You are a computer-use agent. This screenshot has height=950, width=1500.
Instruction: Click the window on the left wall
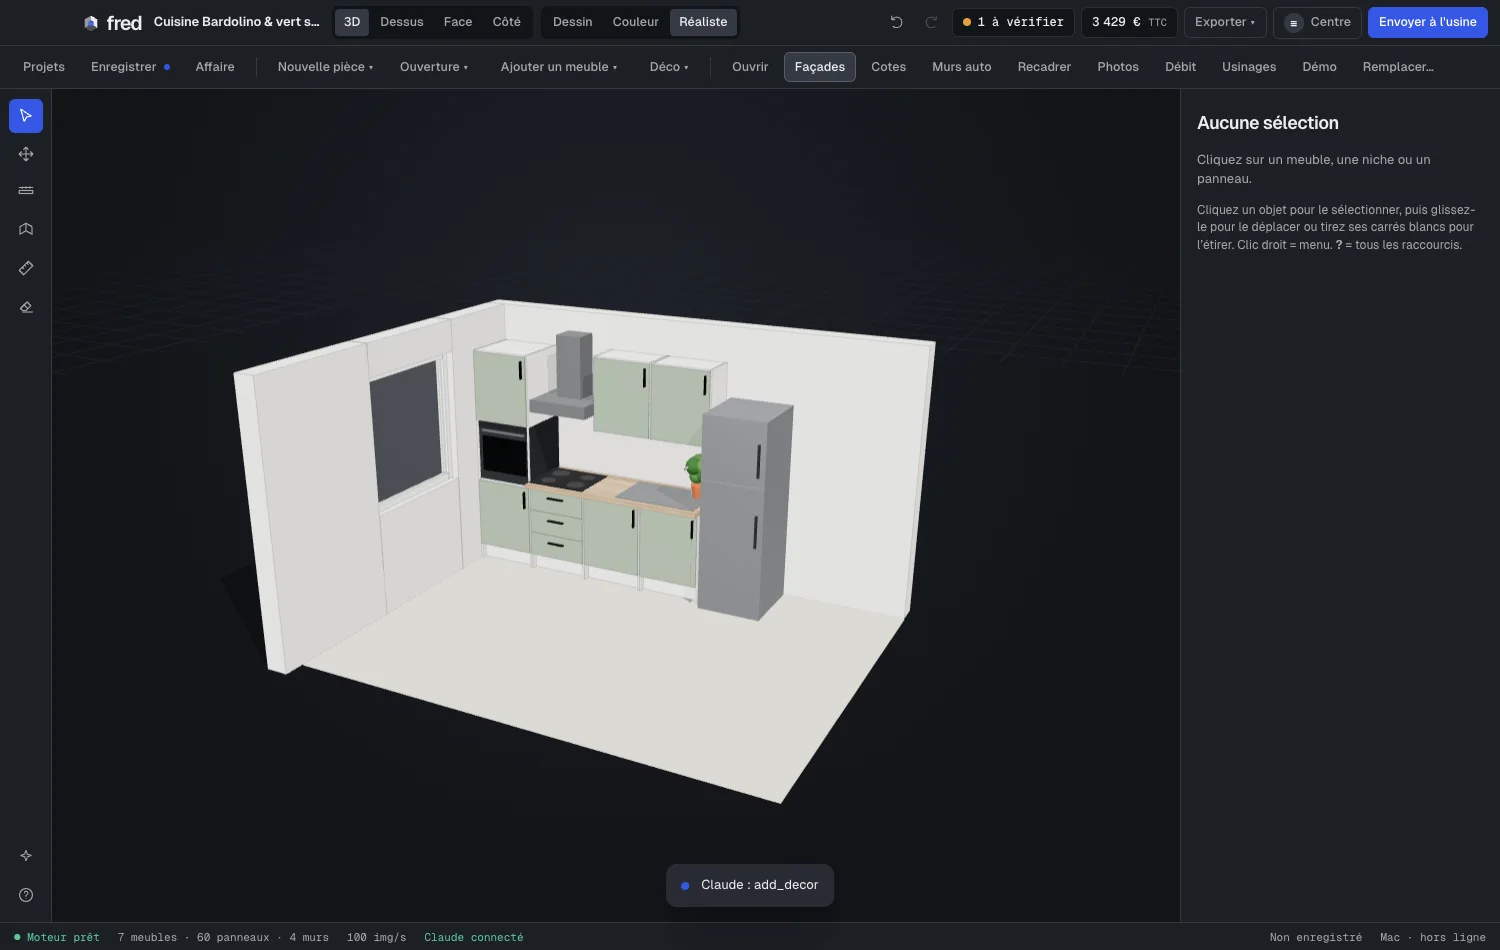point(407,430)
